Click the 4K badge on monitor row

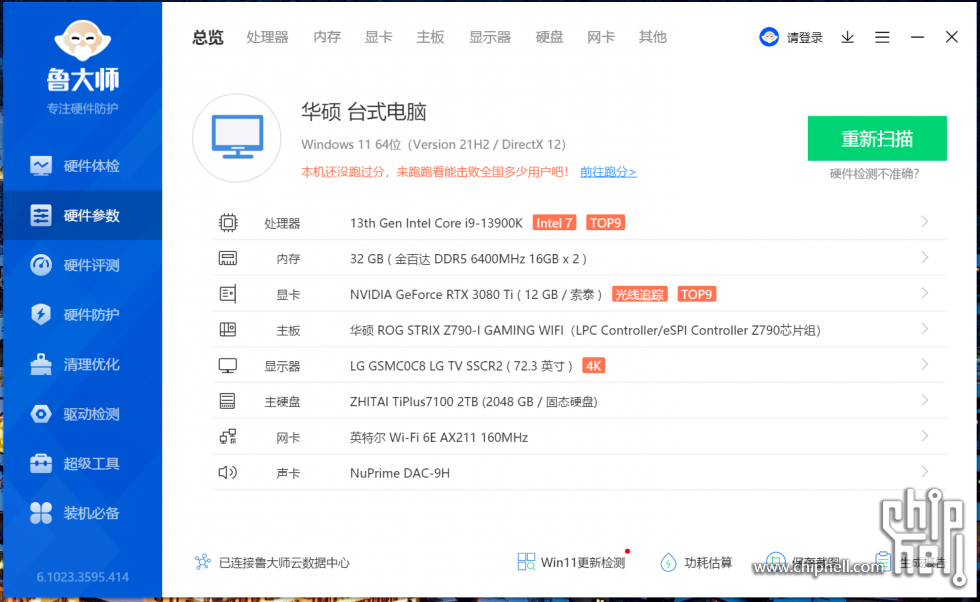click(593, 366)
